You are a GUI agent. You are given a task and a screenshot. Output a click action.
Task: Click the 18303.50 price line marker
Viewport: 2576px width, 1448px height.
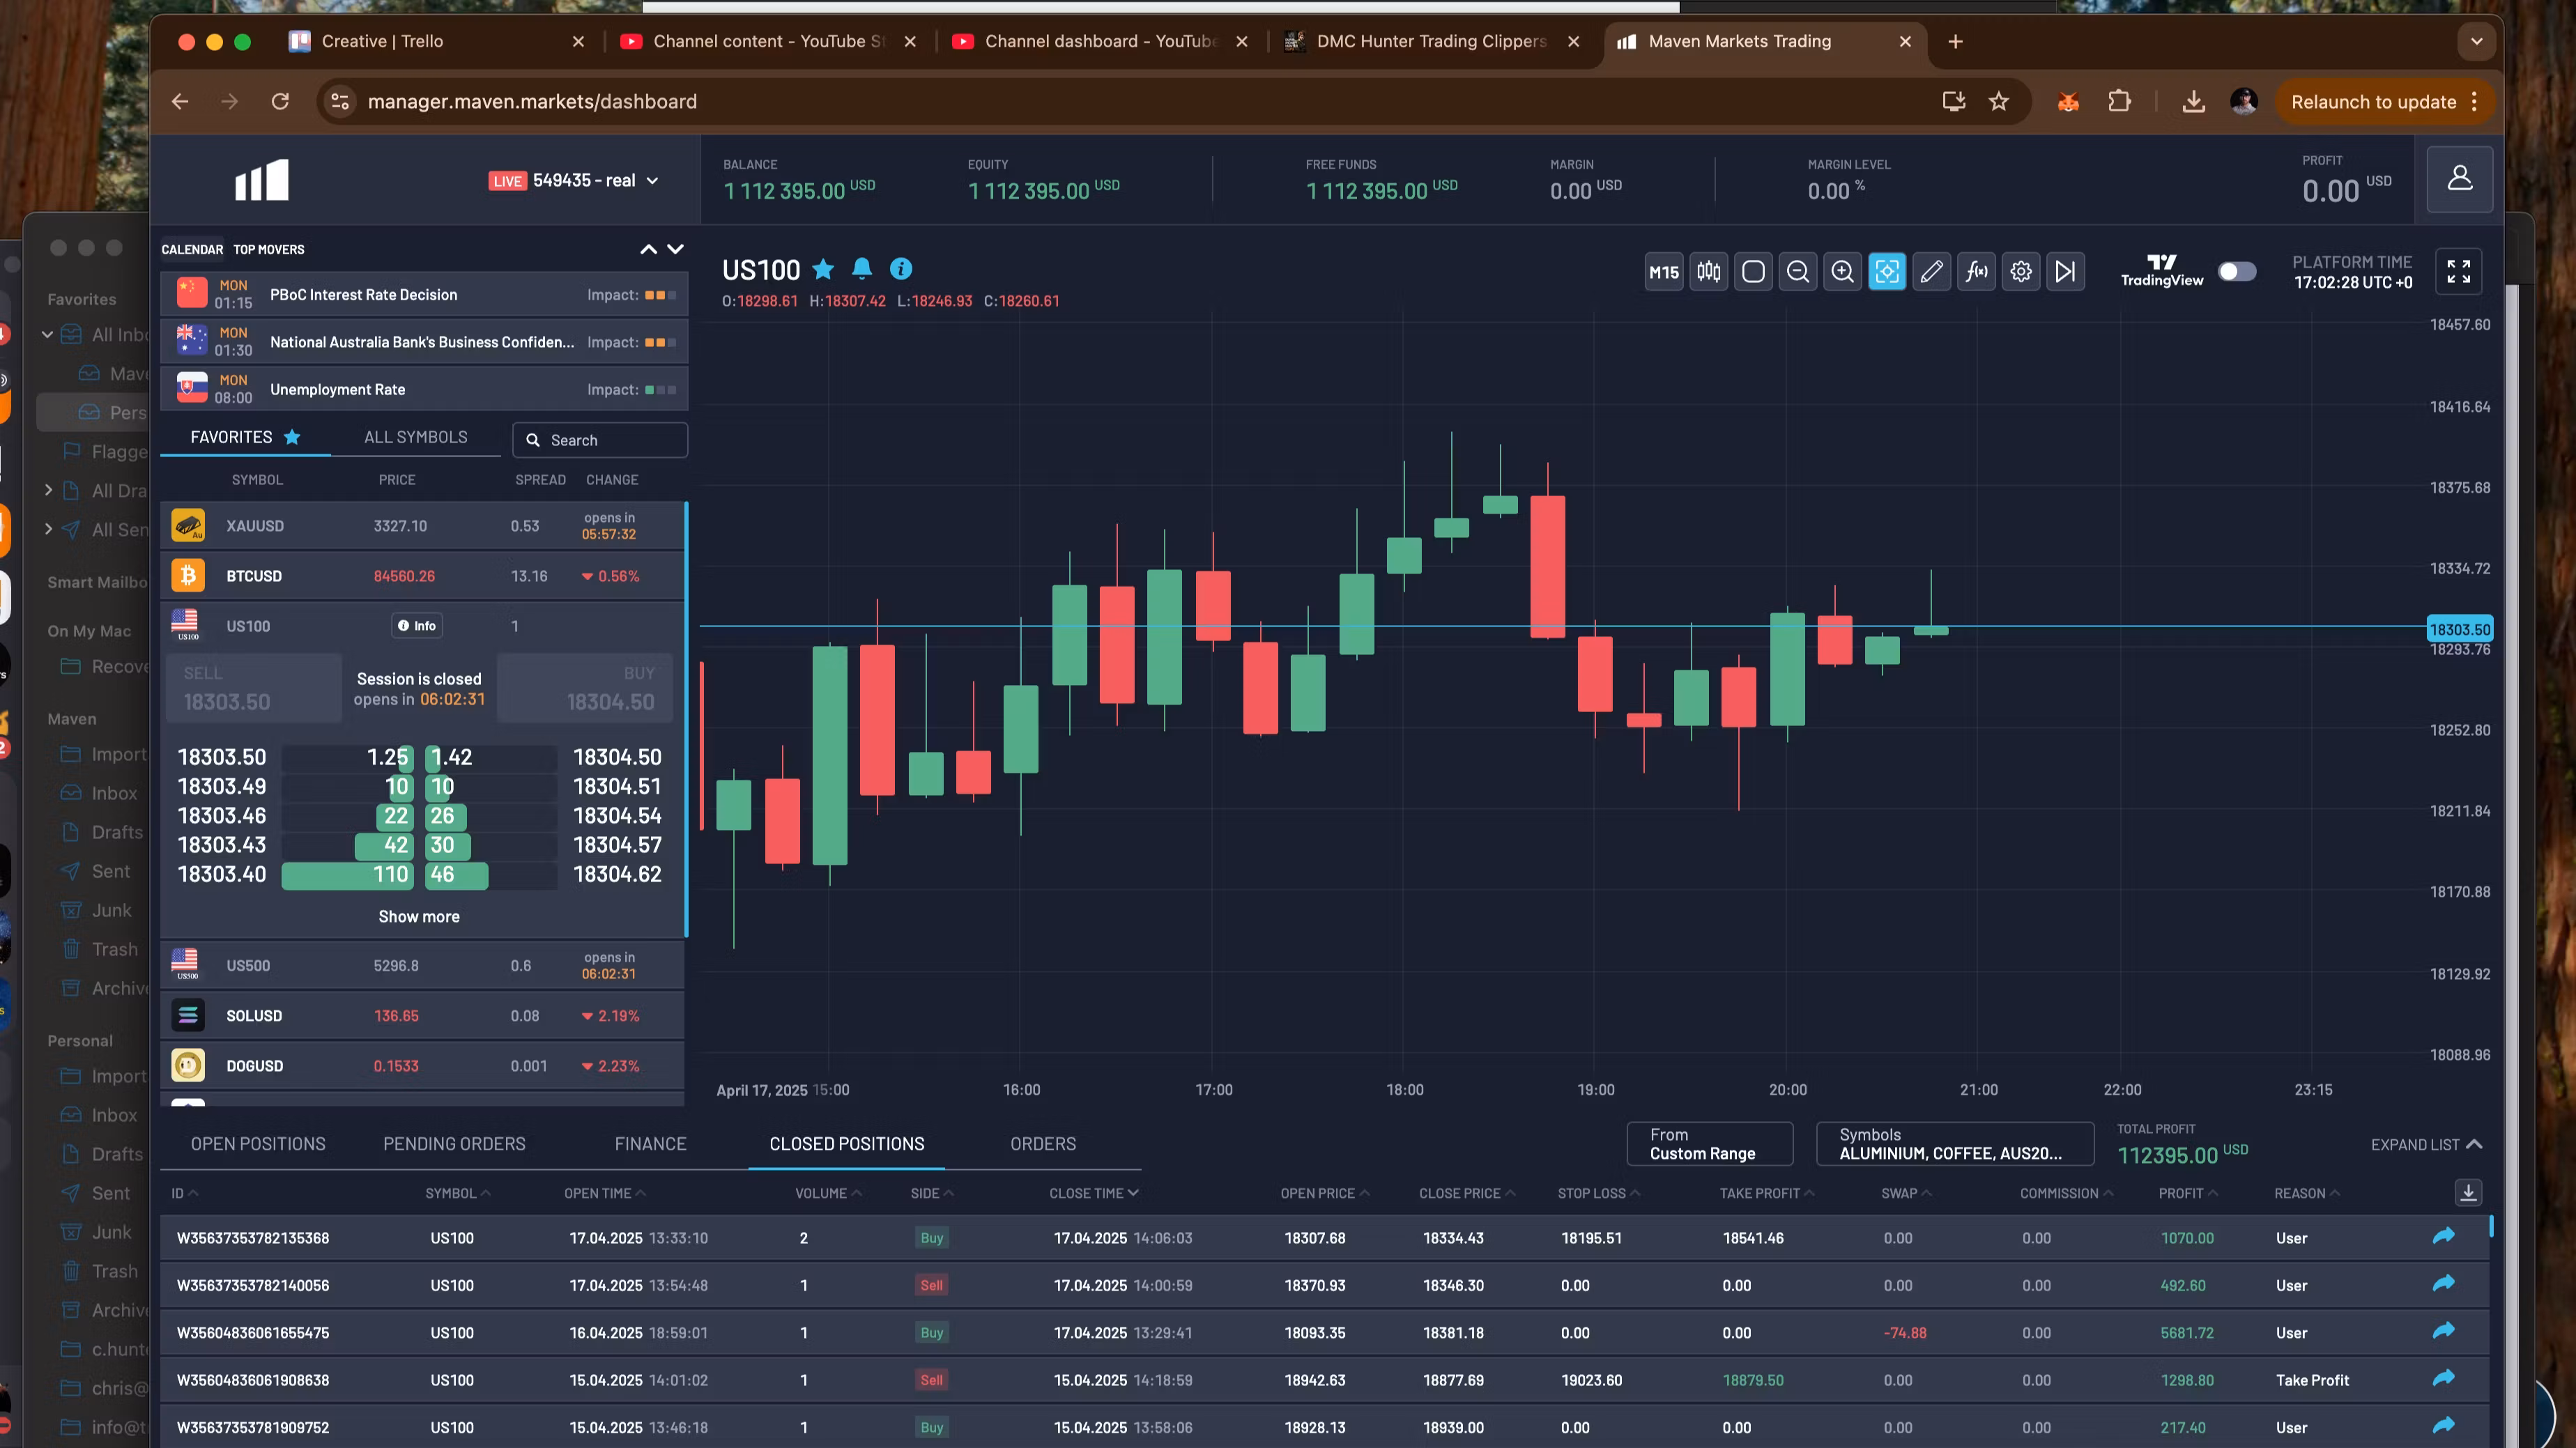tap(2459, 629)
